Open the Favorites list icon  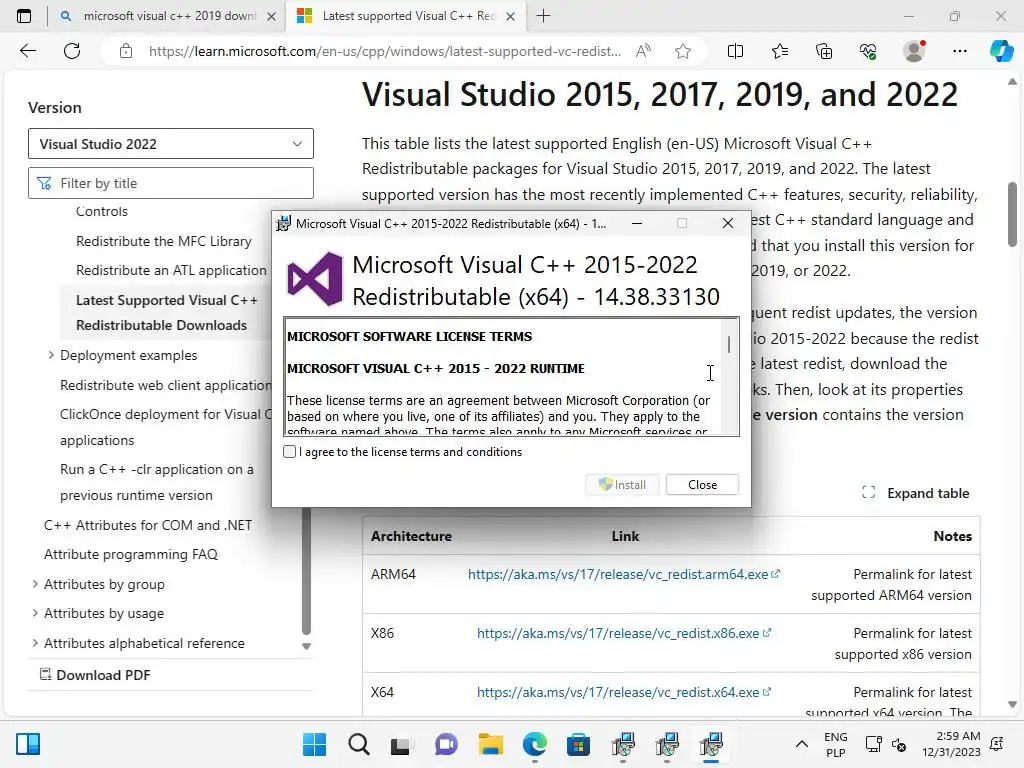[x=780, y=51]
